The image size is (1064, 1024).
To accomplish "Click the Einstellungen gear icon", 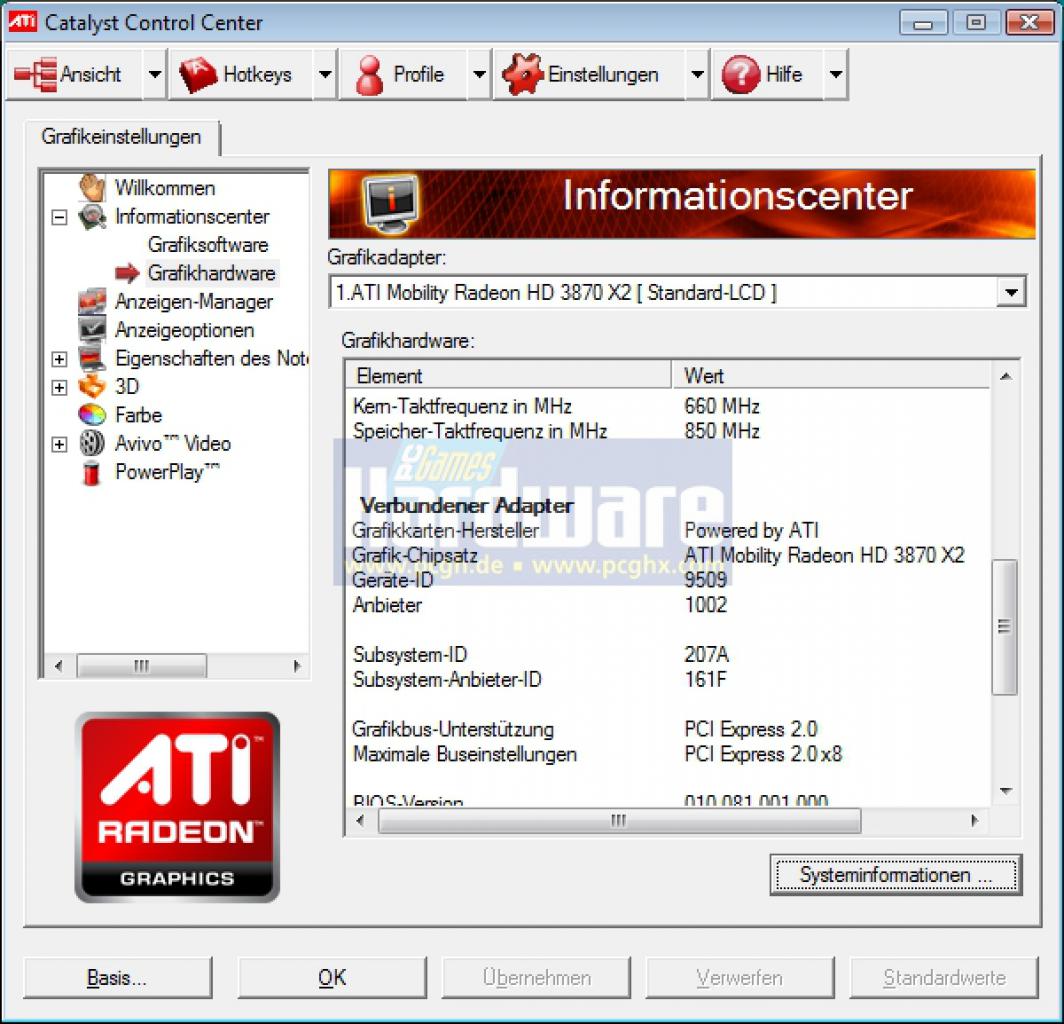I will click(522, 74).
